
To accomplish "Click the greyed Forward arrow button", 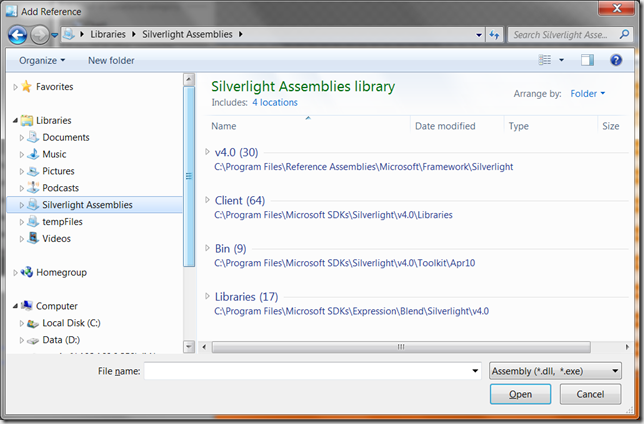I will (40, 35).
